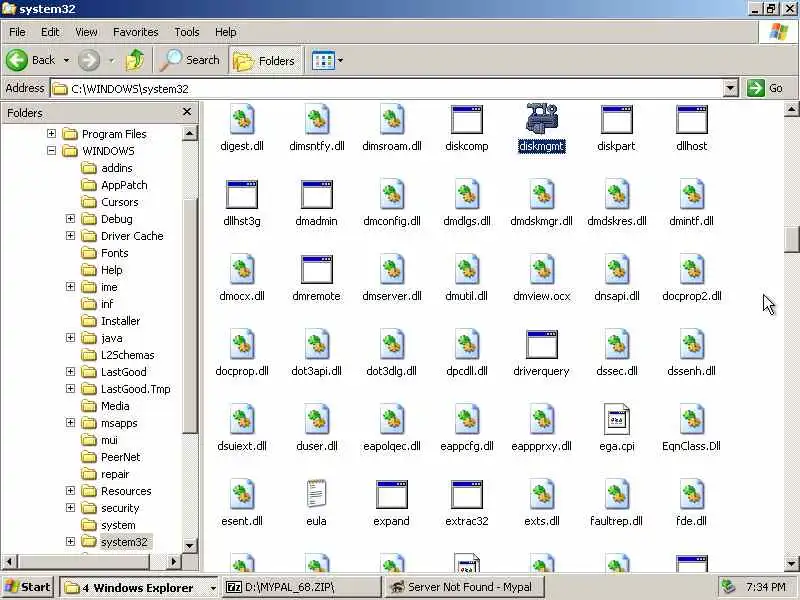Switch to Server Not Found Mypal window
Image resolution: width=800 pixels, height=600 pixels.
point(463,588)
